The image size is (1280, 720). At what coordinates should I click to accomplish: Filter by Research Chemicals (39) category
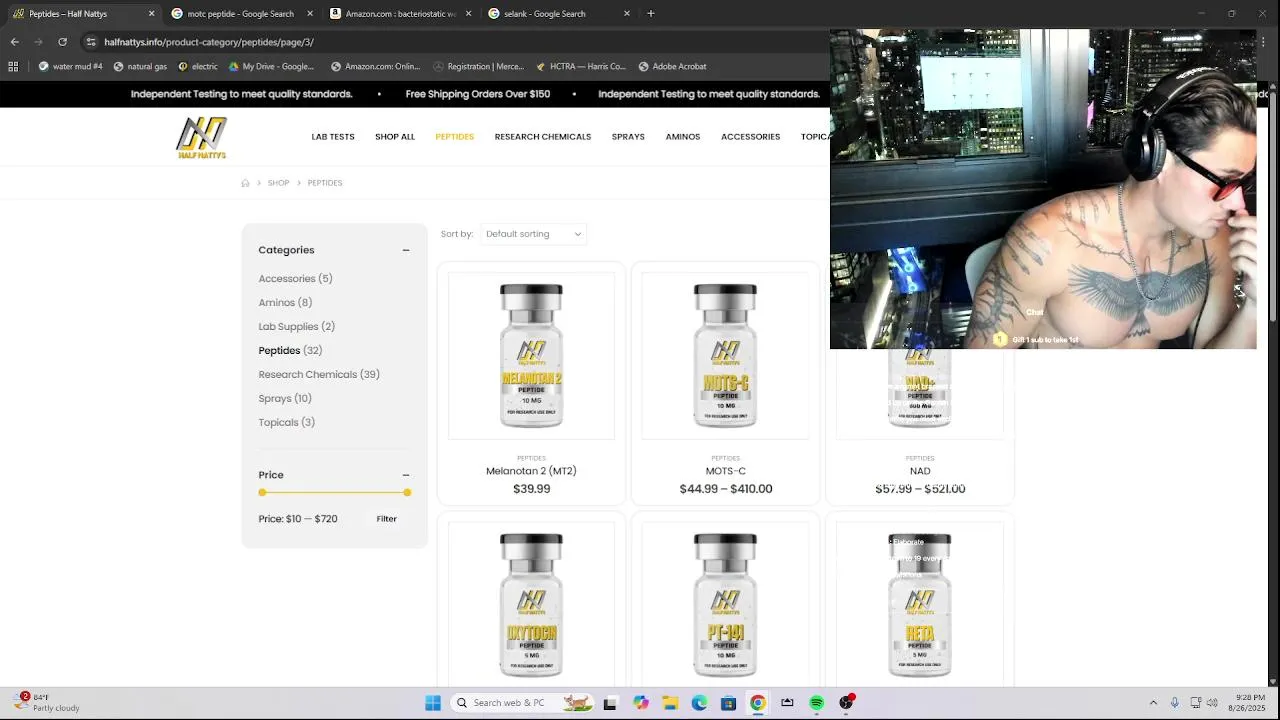(x=319, y=375)
